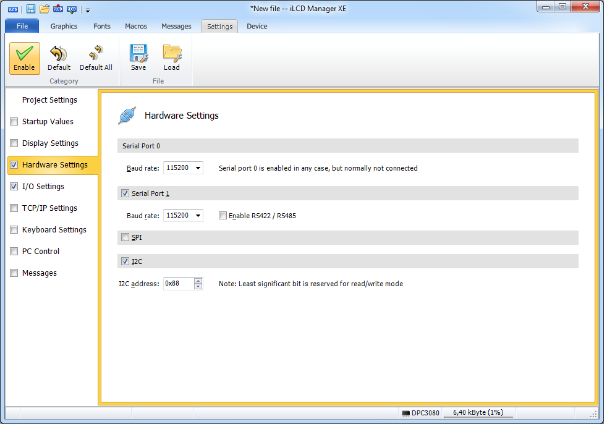Viewport: 604px width, 424px height.
Task: Open Serial Port 0 baud rate dropdown
Action: [x=198, y=168]
